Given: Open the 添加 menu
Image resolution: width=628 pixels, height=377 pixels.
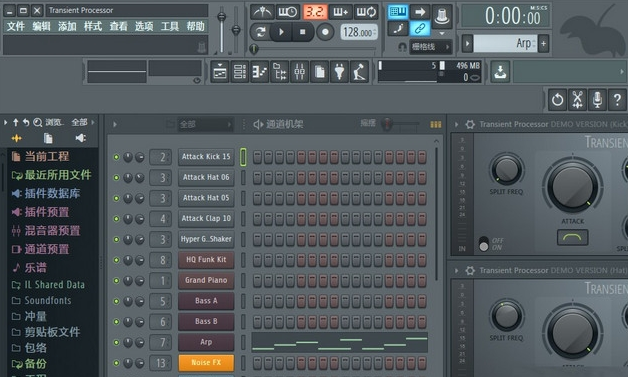Looking at the screenshot, I should (67, 26).
